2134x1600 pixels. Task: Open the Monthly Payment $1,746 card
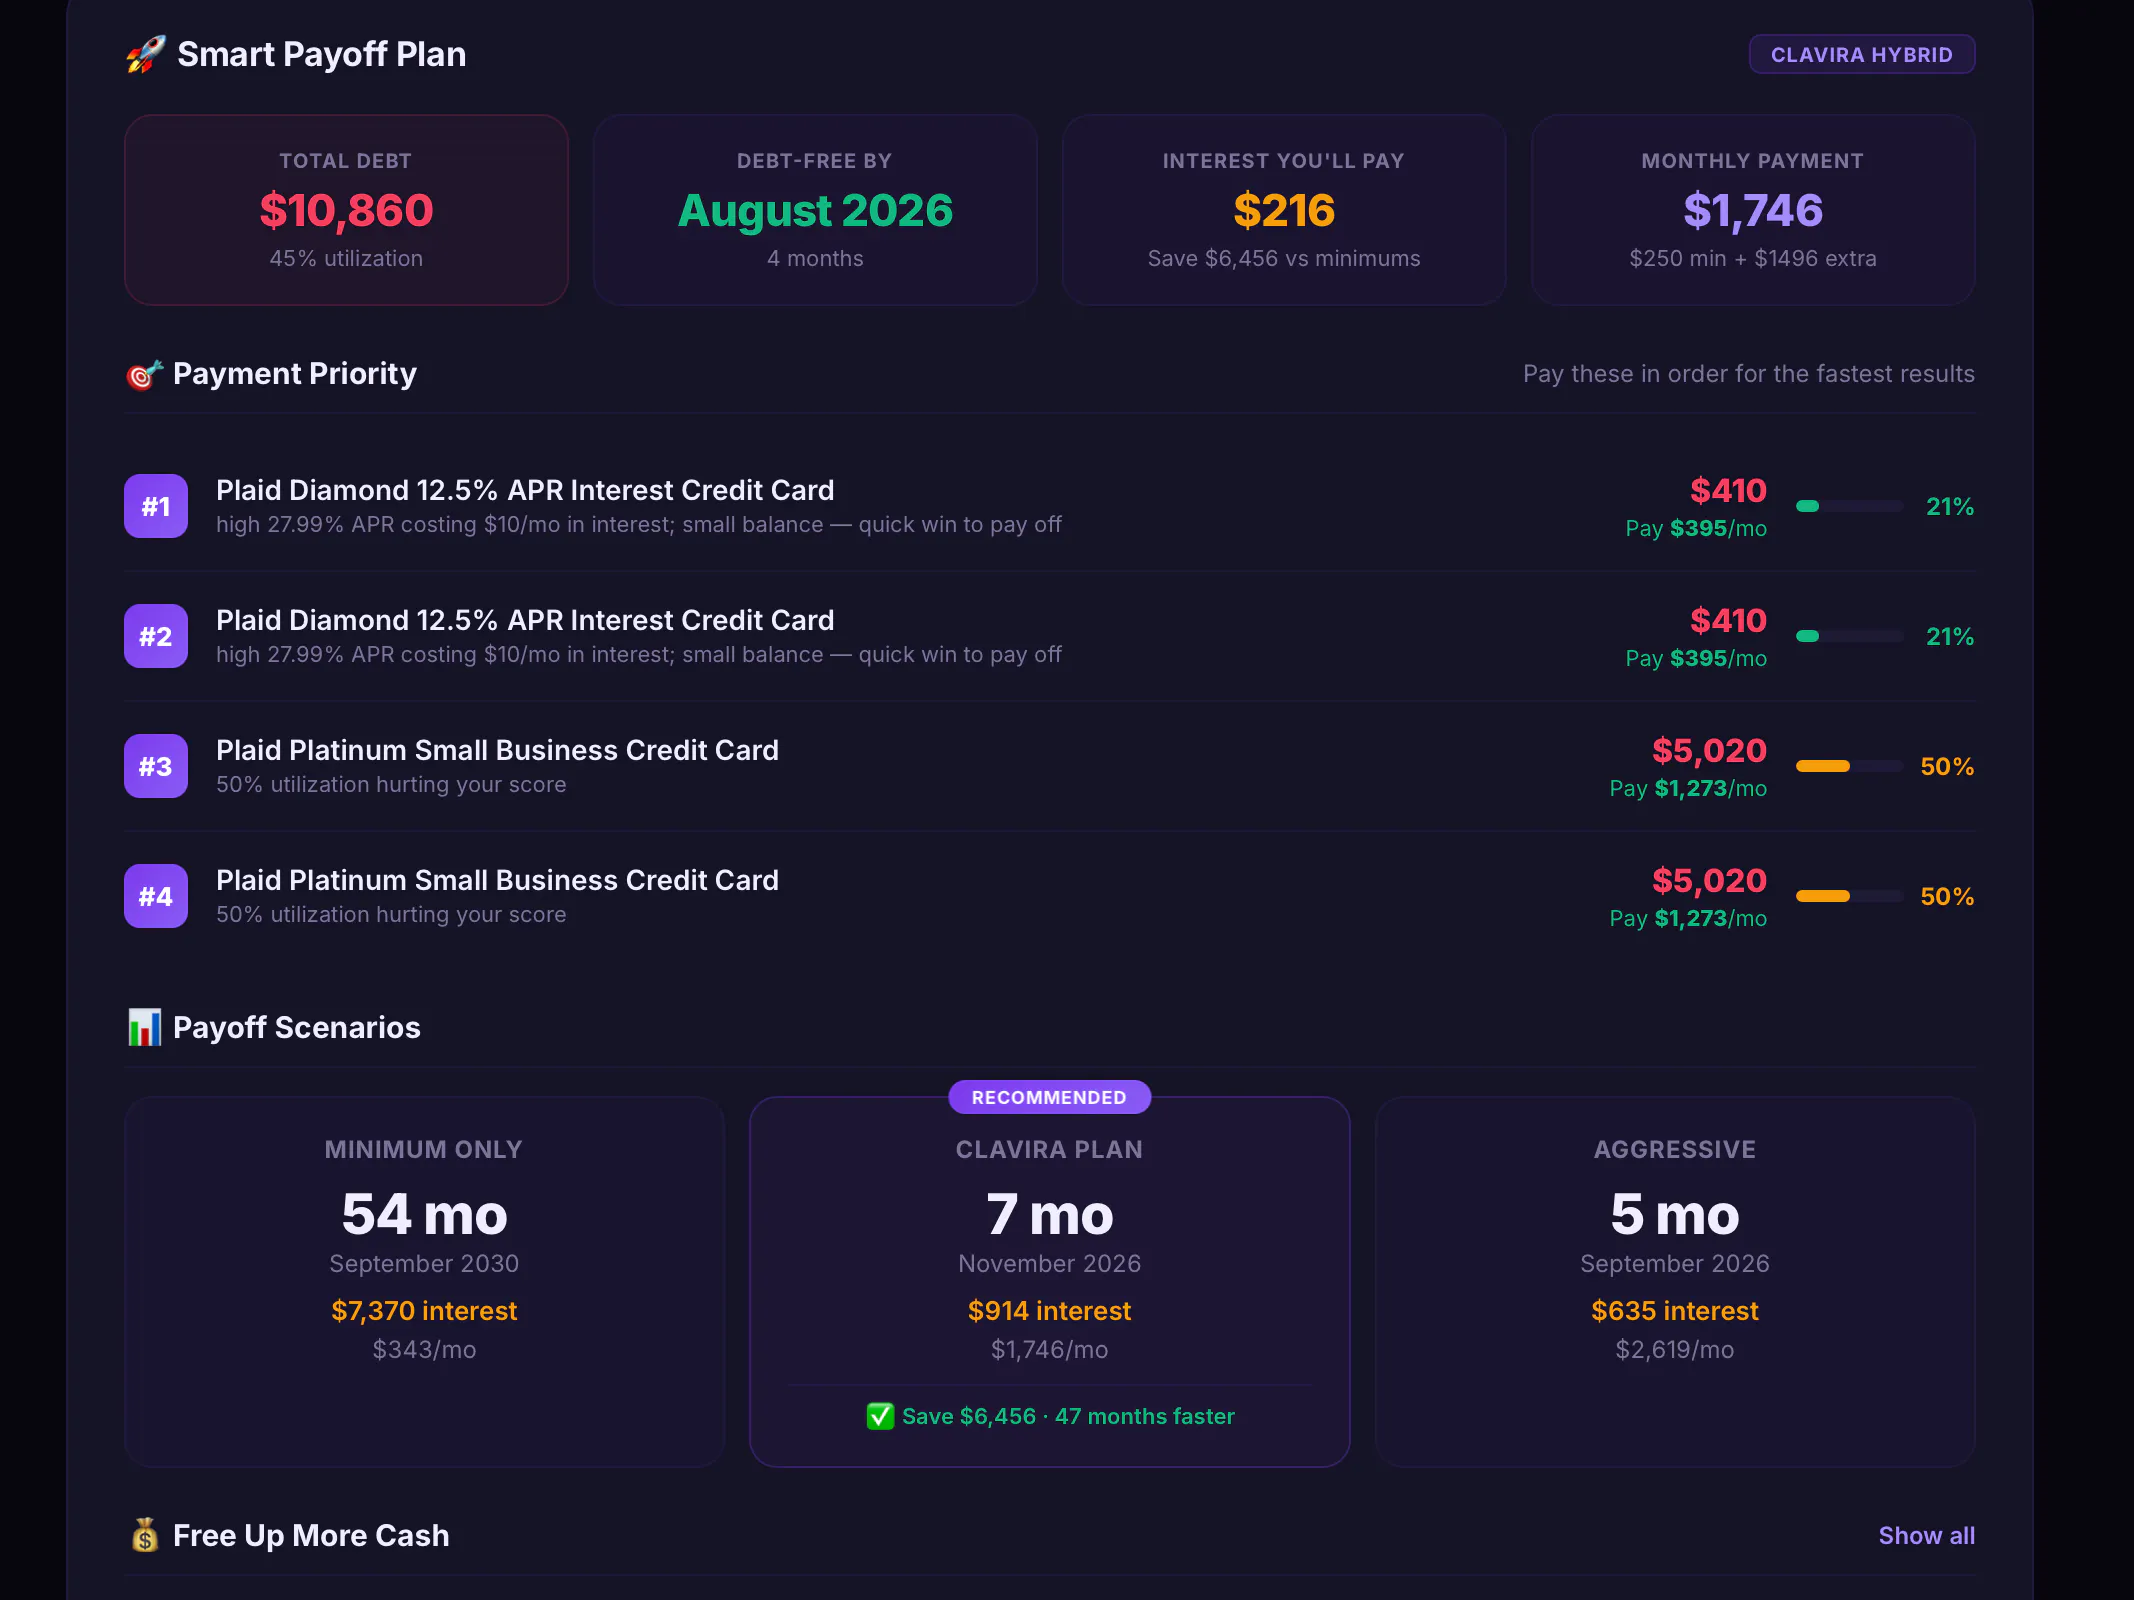[1753, 210]
